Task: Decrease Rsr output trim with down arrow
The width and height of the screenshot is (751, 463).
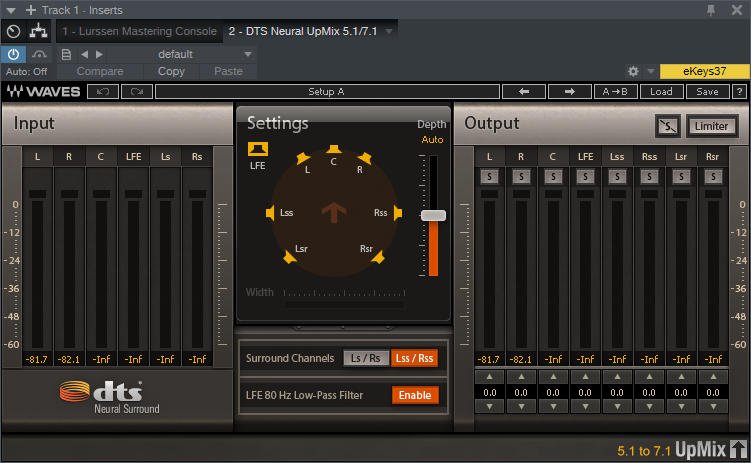Action: click(x=713, y=407)
